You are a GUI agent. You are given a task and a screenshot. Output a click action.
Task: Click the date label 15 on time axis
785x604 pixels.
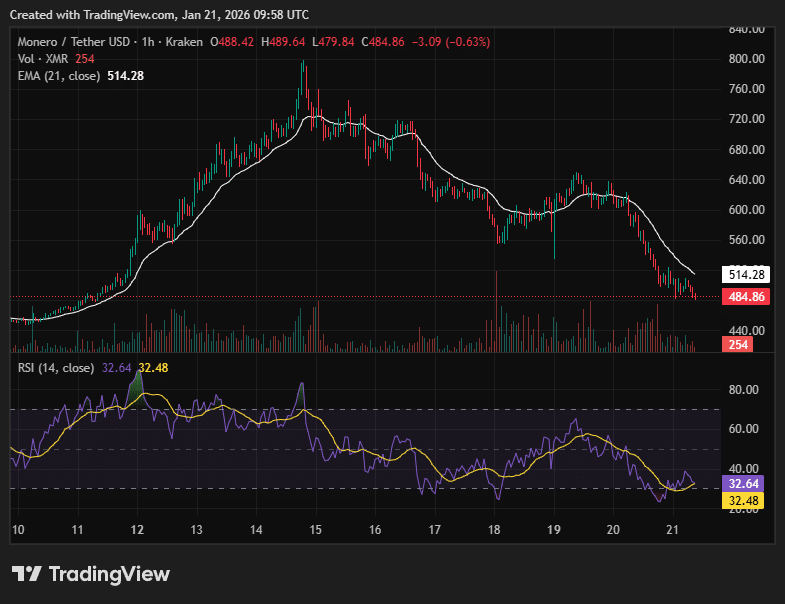(x=315, y=529)
